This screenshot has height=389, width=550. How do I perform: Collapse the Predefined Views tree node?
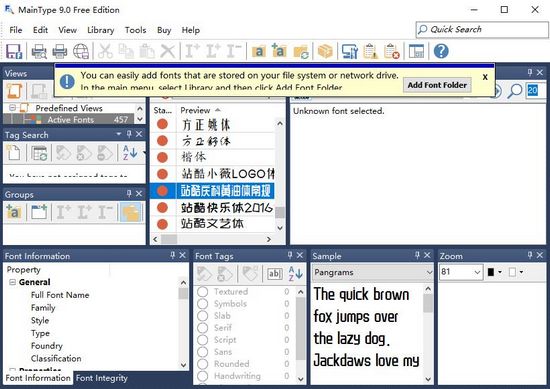[x=12, y=108]
